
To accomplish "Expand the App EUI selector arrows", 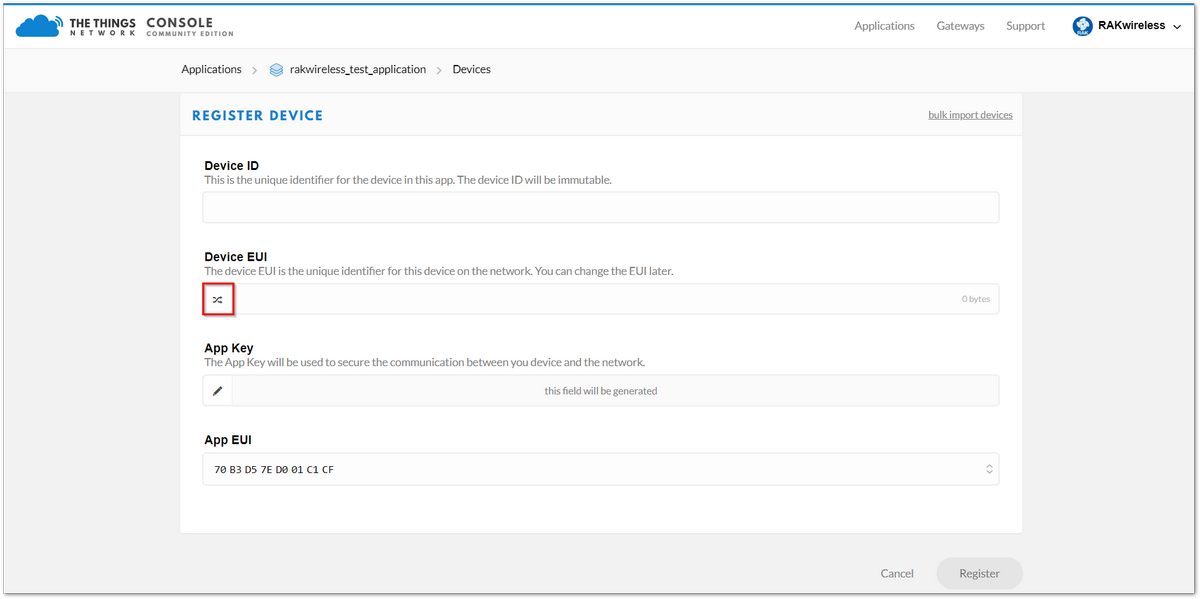I will point(989,469).
